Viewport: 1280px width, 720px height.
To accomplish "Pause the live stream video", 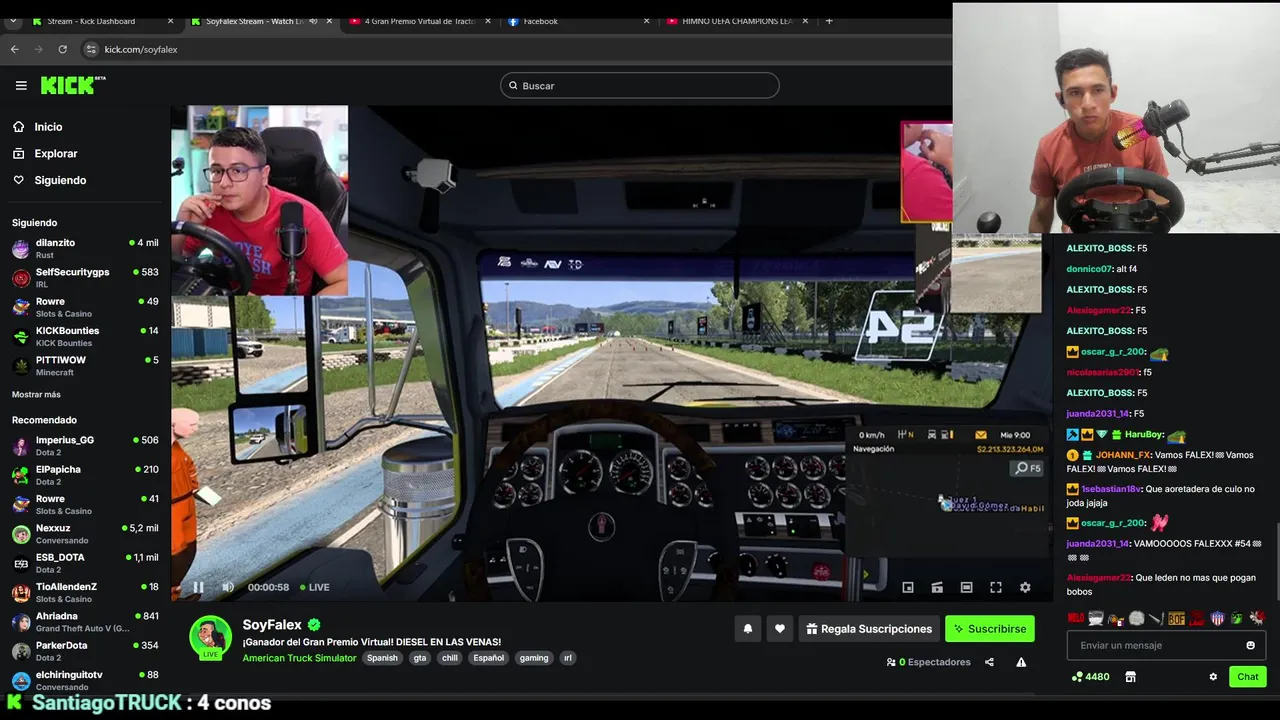I will coord(198,587).
